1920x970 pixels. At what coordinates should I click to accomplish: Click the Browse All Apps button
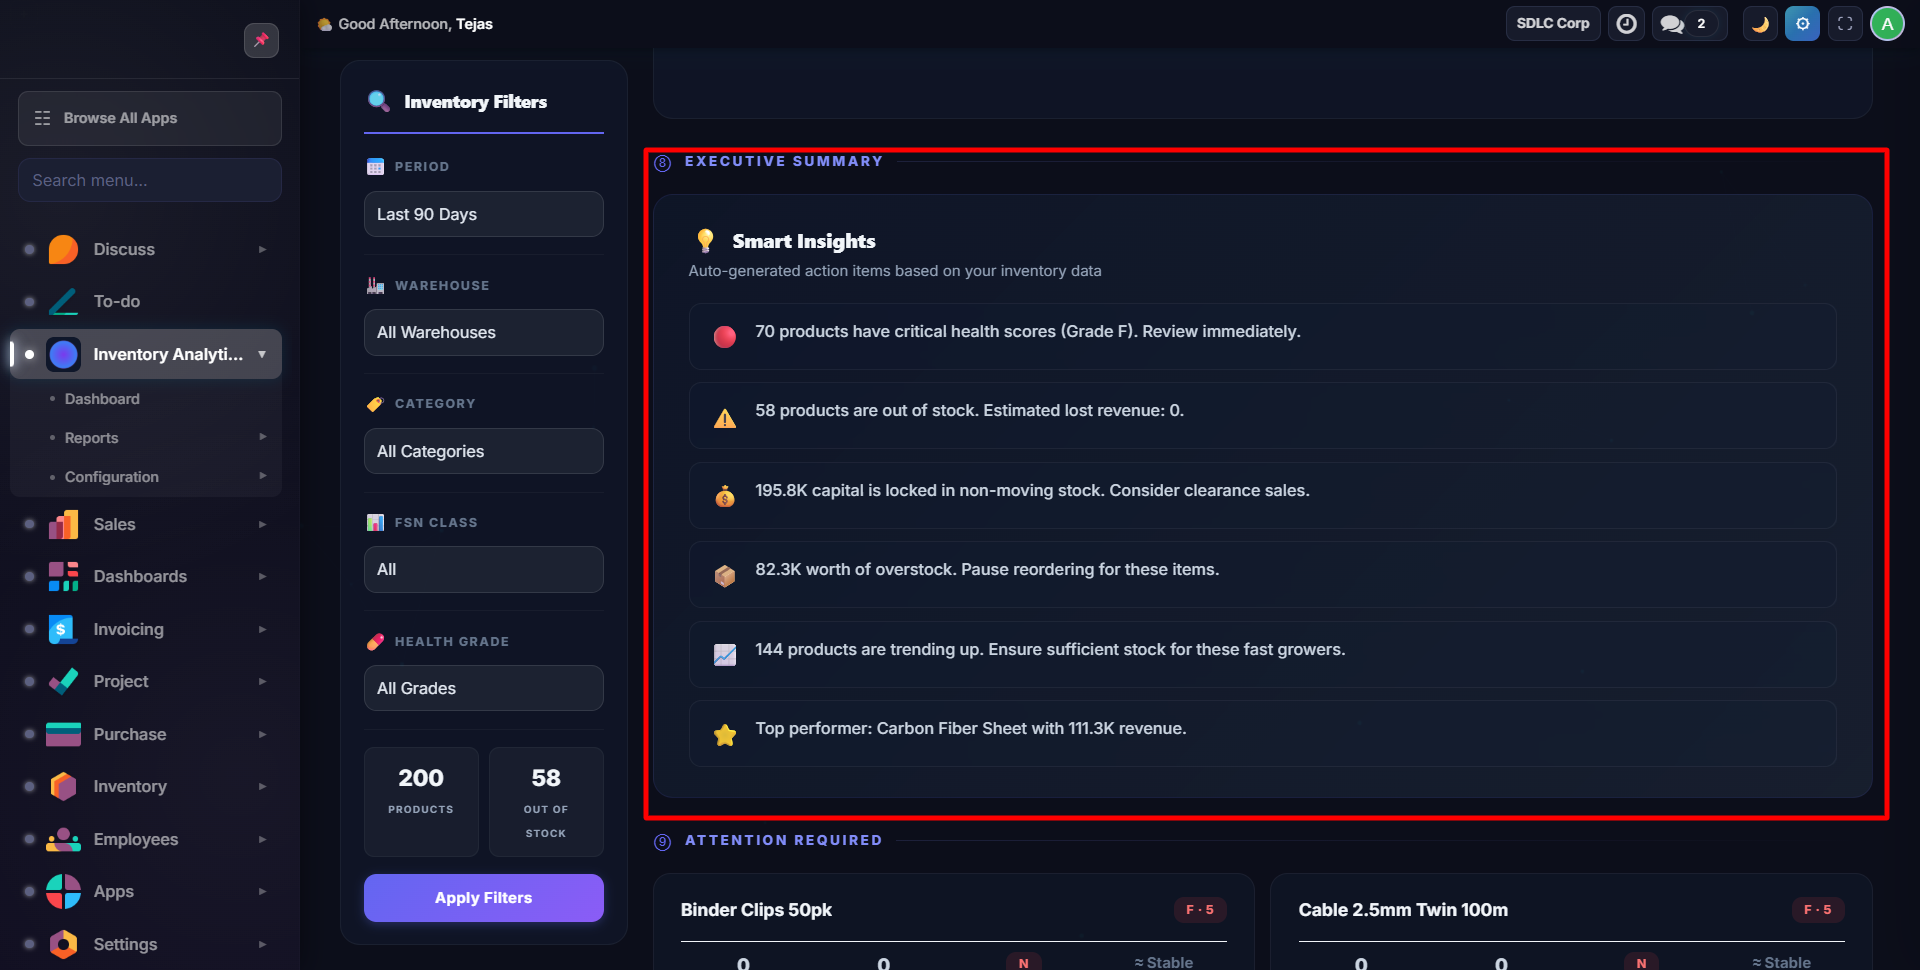click(x=150, y=118)
